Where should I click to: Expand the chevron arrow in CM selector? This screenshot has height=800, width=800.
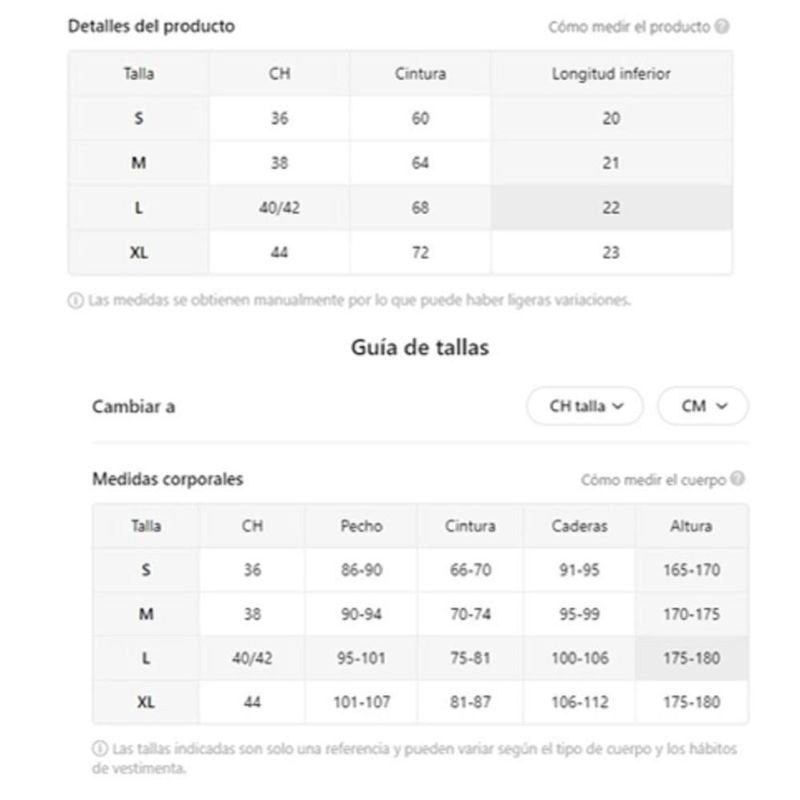click(721, 406)
